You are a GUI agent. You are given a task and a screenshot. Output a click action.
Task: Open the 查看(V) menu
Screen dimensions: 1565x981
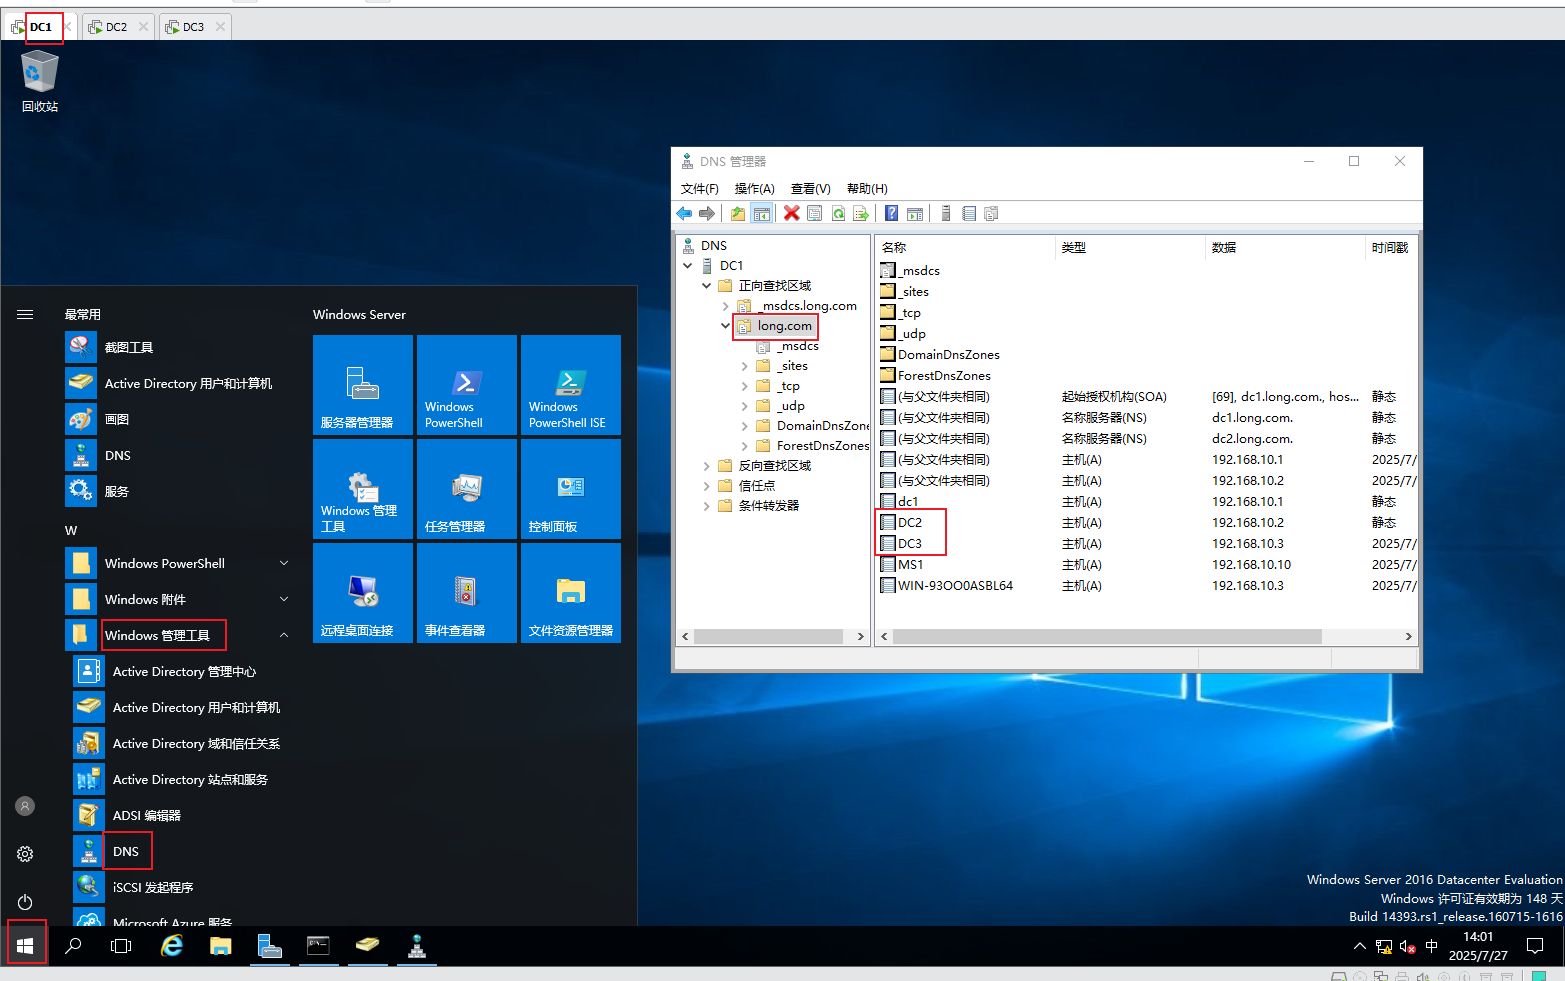811,189
